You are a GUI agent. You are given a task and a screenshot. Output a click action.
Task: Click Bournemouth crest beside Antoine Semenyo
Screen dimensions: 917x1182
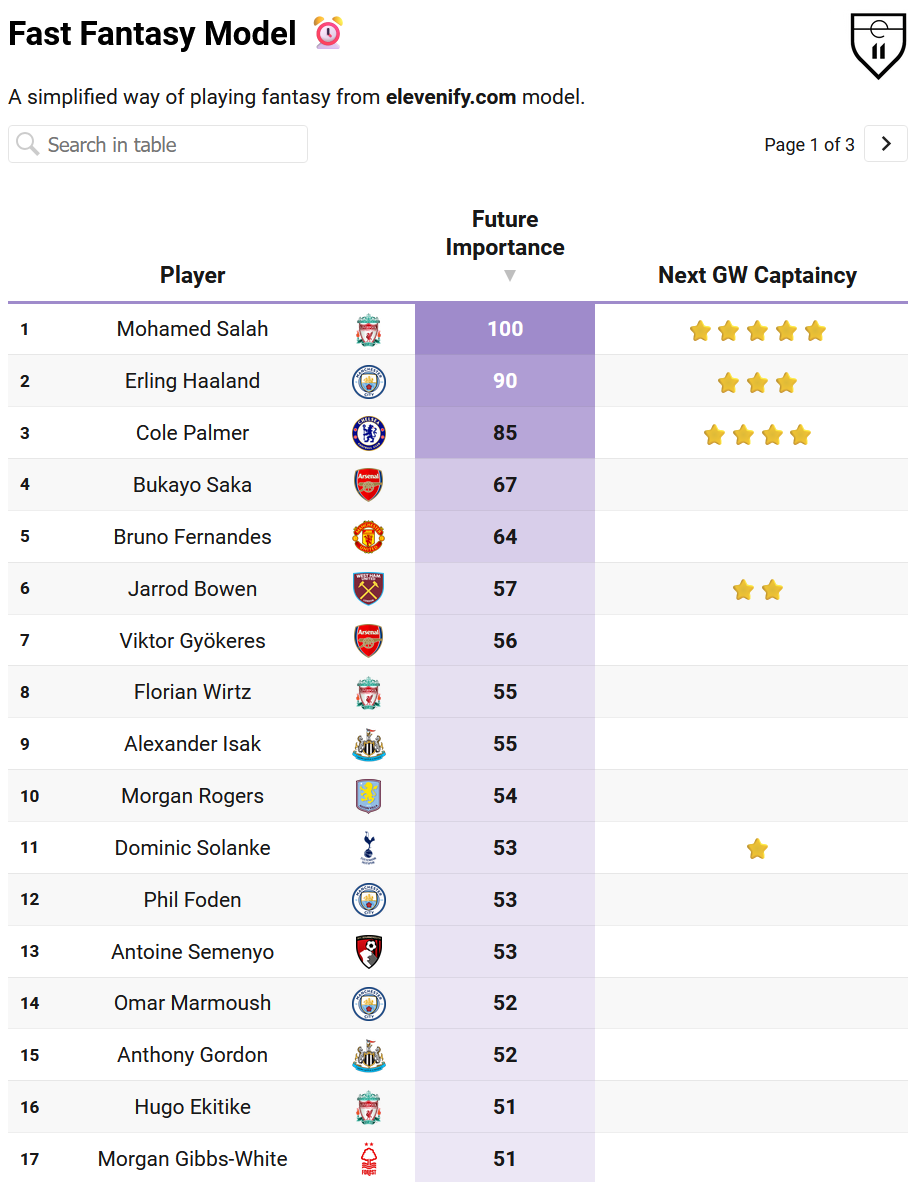coord(369,952)
